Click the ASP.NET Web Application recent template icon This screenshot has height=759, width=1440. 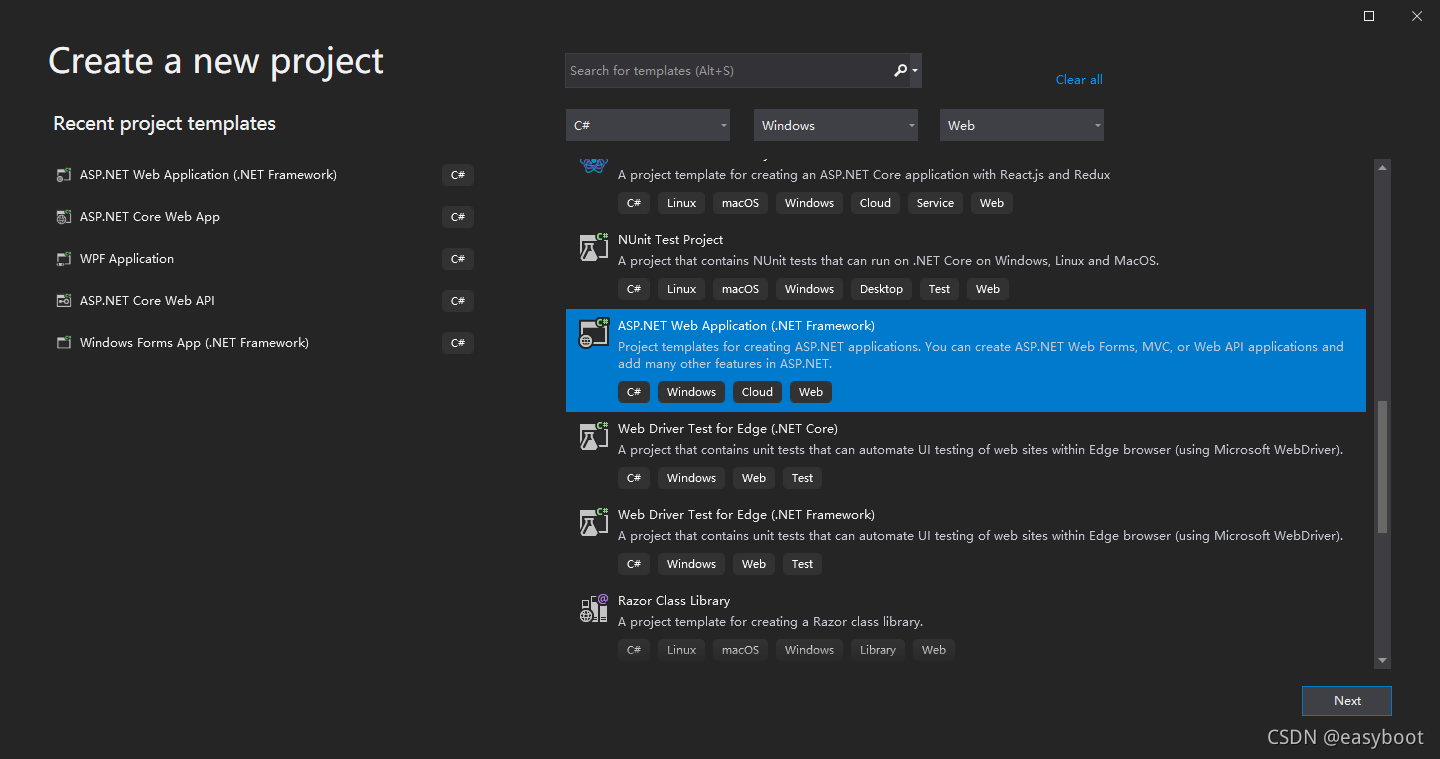click(64, 175)
